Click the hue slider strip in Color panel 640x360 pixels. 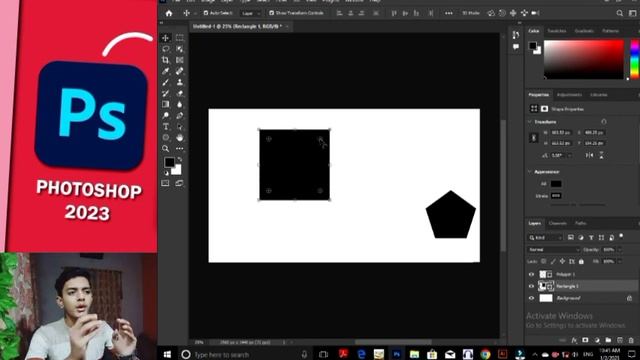tap(635, 59)
